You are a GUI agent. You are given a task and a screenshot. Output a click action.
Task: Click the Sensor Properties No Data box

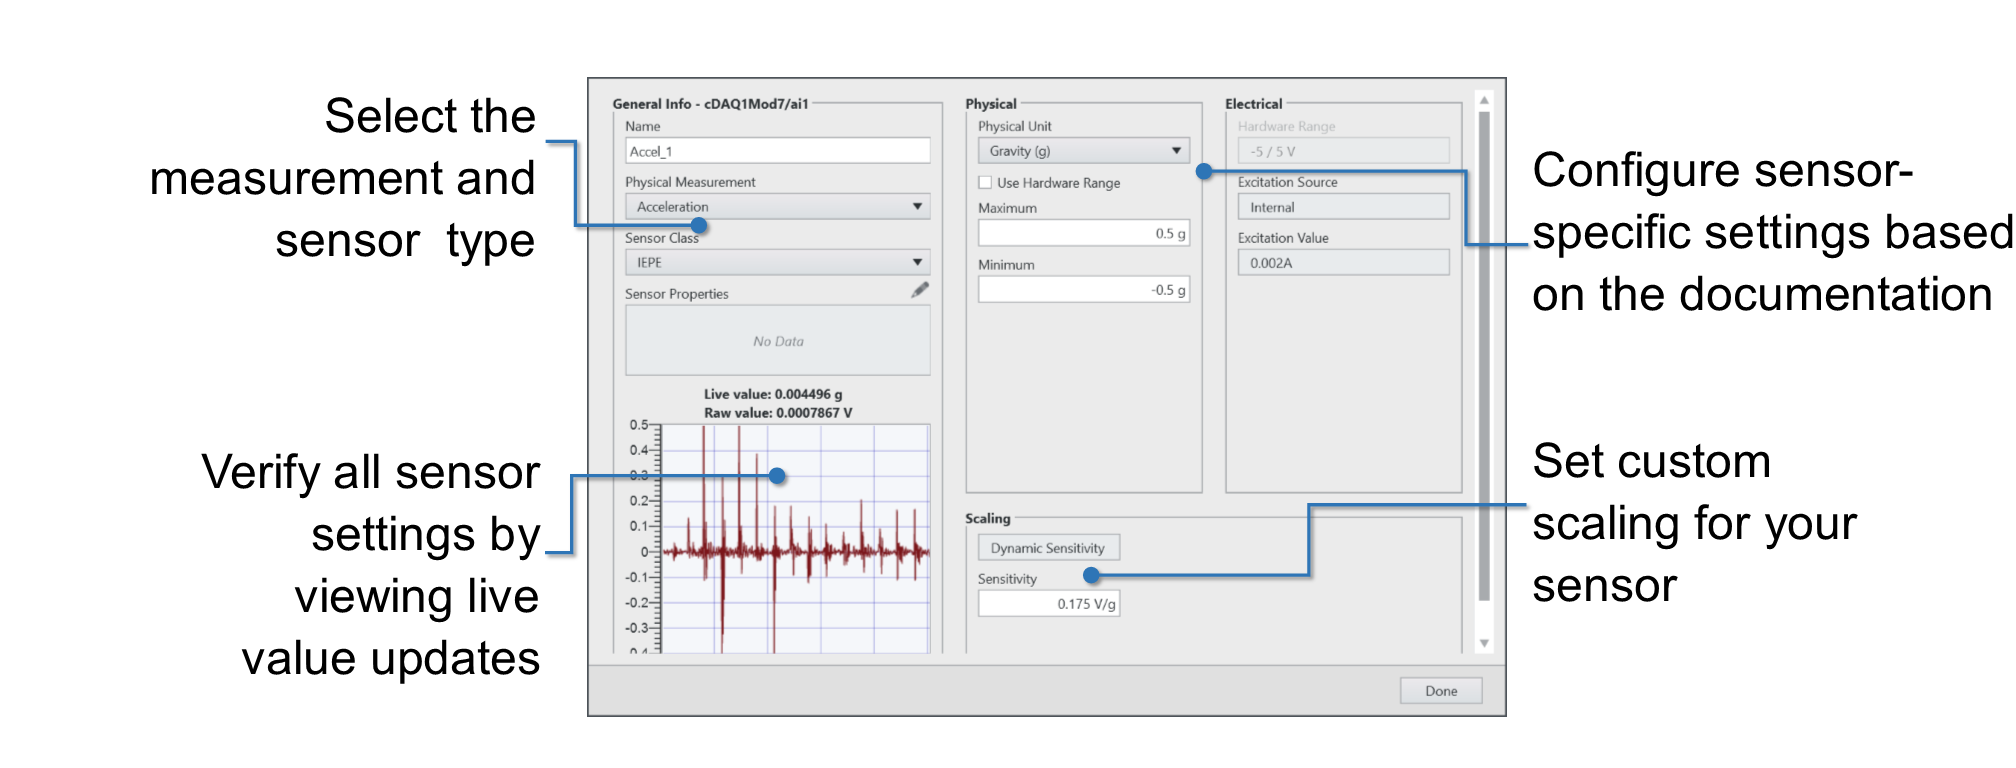(x=777, y=341)
